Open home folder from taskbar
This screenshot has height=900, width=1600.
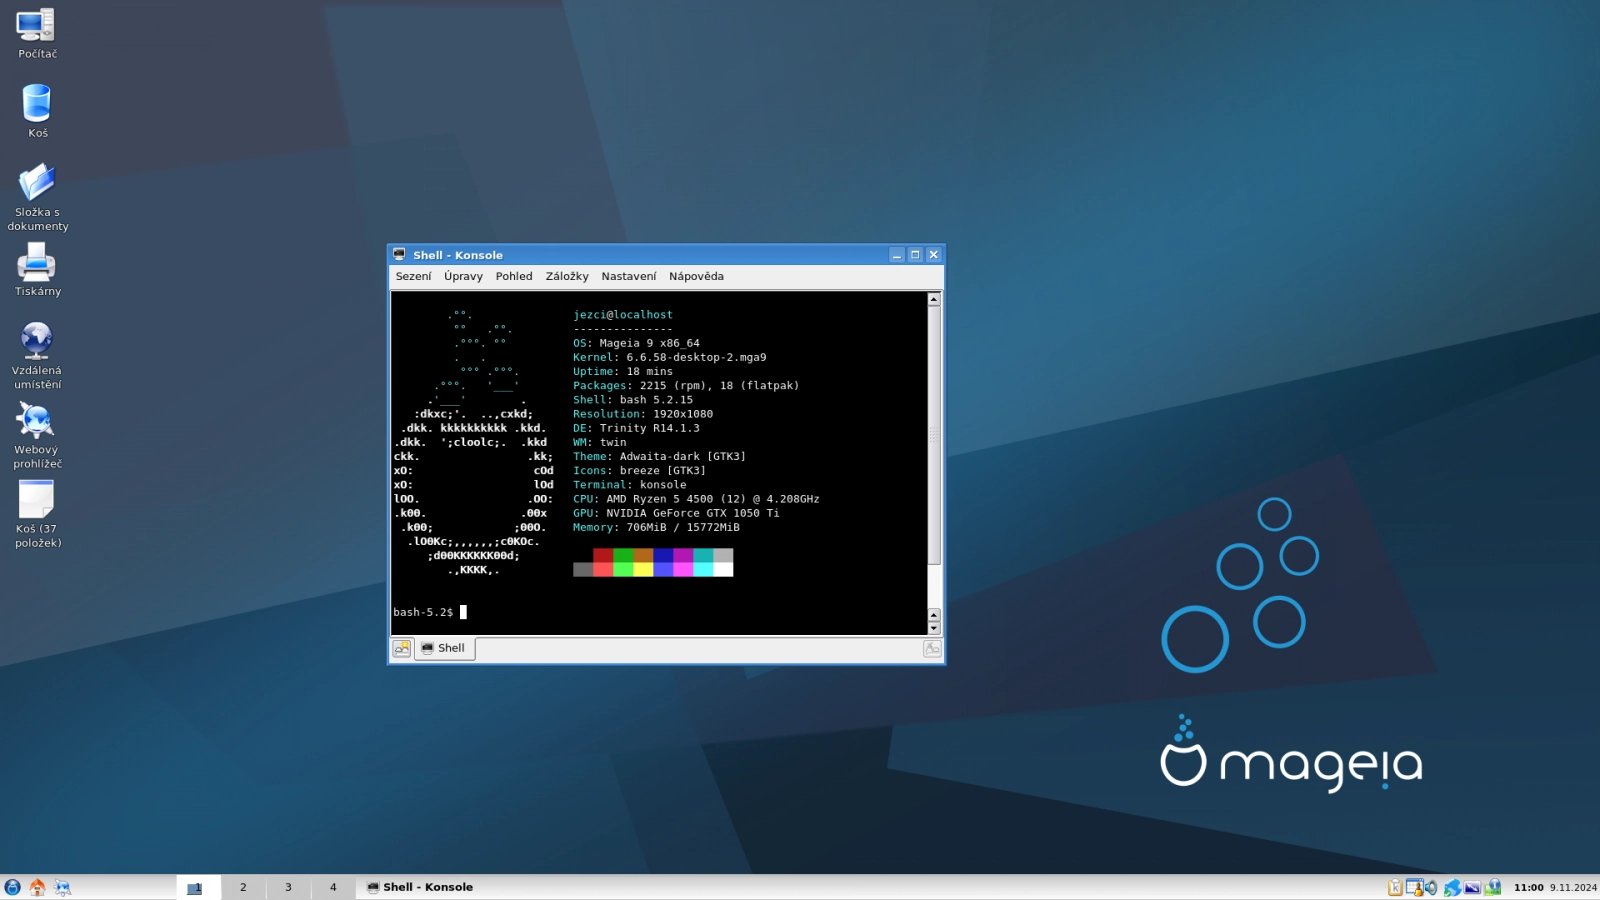(37, 887)
